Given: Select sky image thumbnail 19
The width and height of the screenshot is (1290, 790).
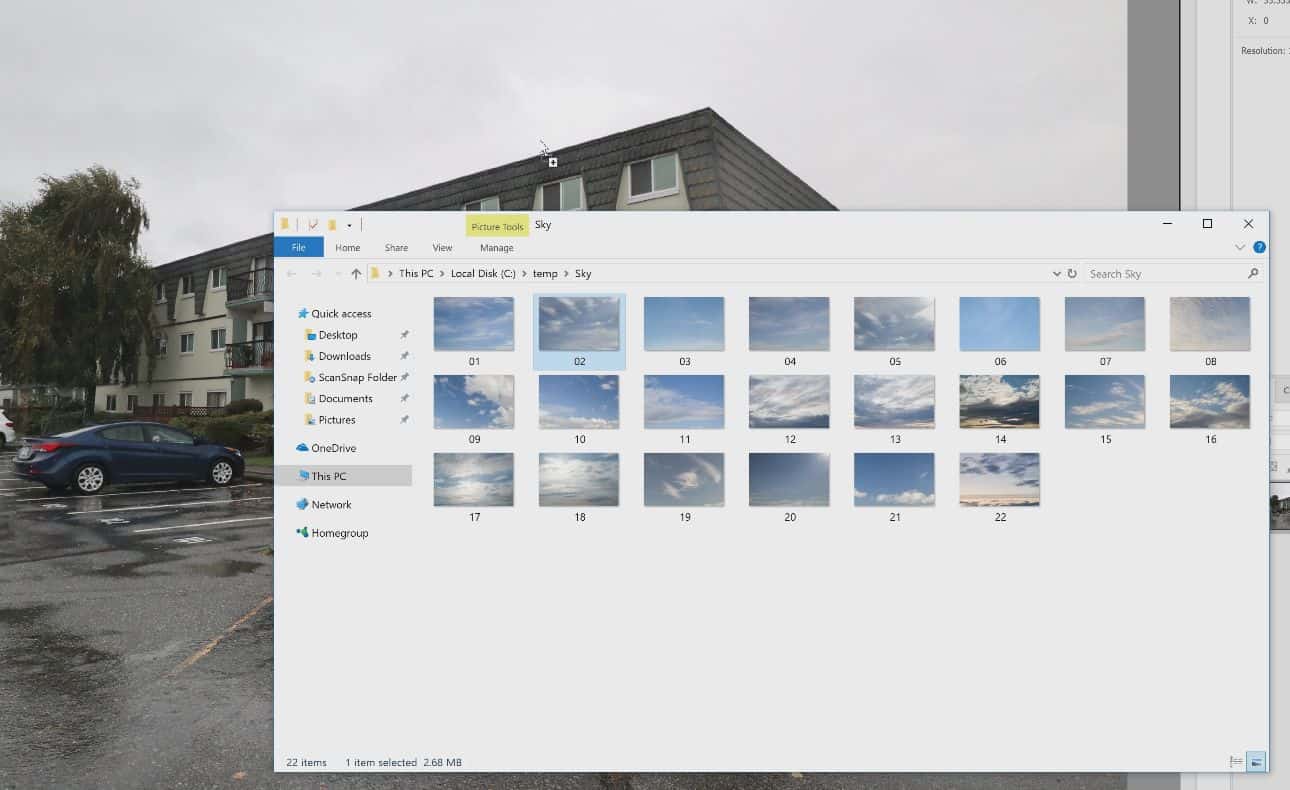Looking at the screenshot, I should pos(684,480).
